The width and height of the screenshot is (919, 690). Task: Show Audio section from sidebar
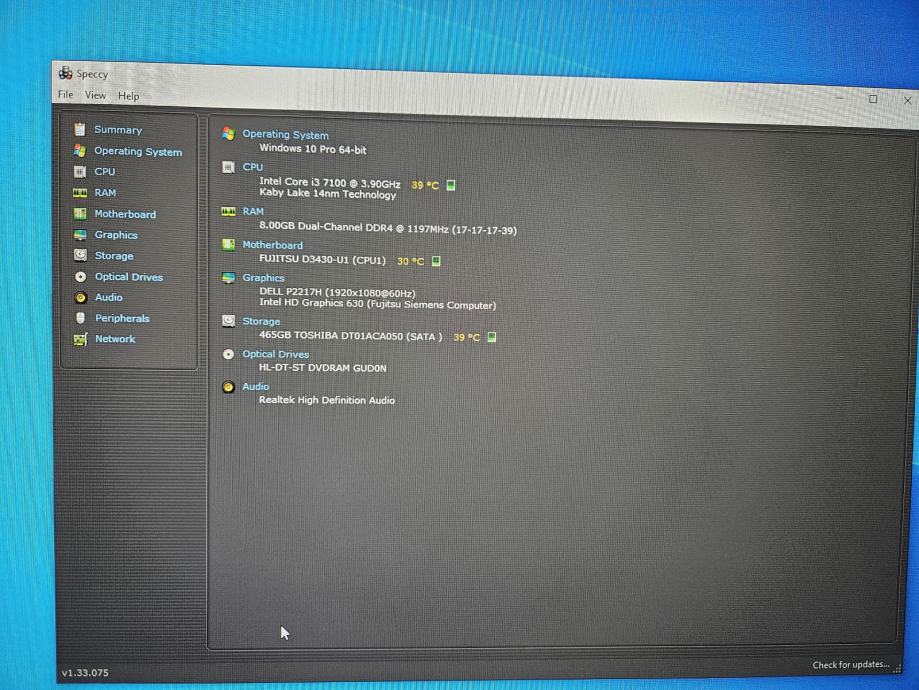[x=109, y=297]
